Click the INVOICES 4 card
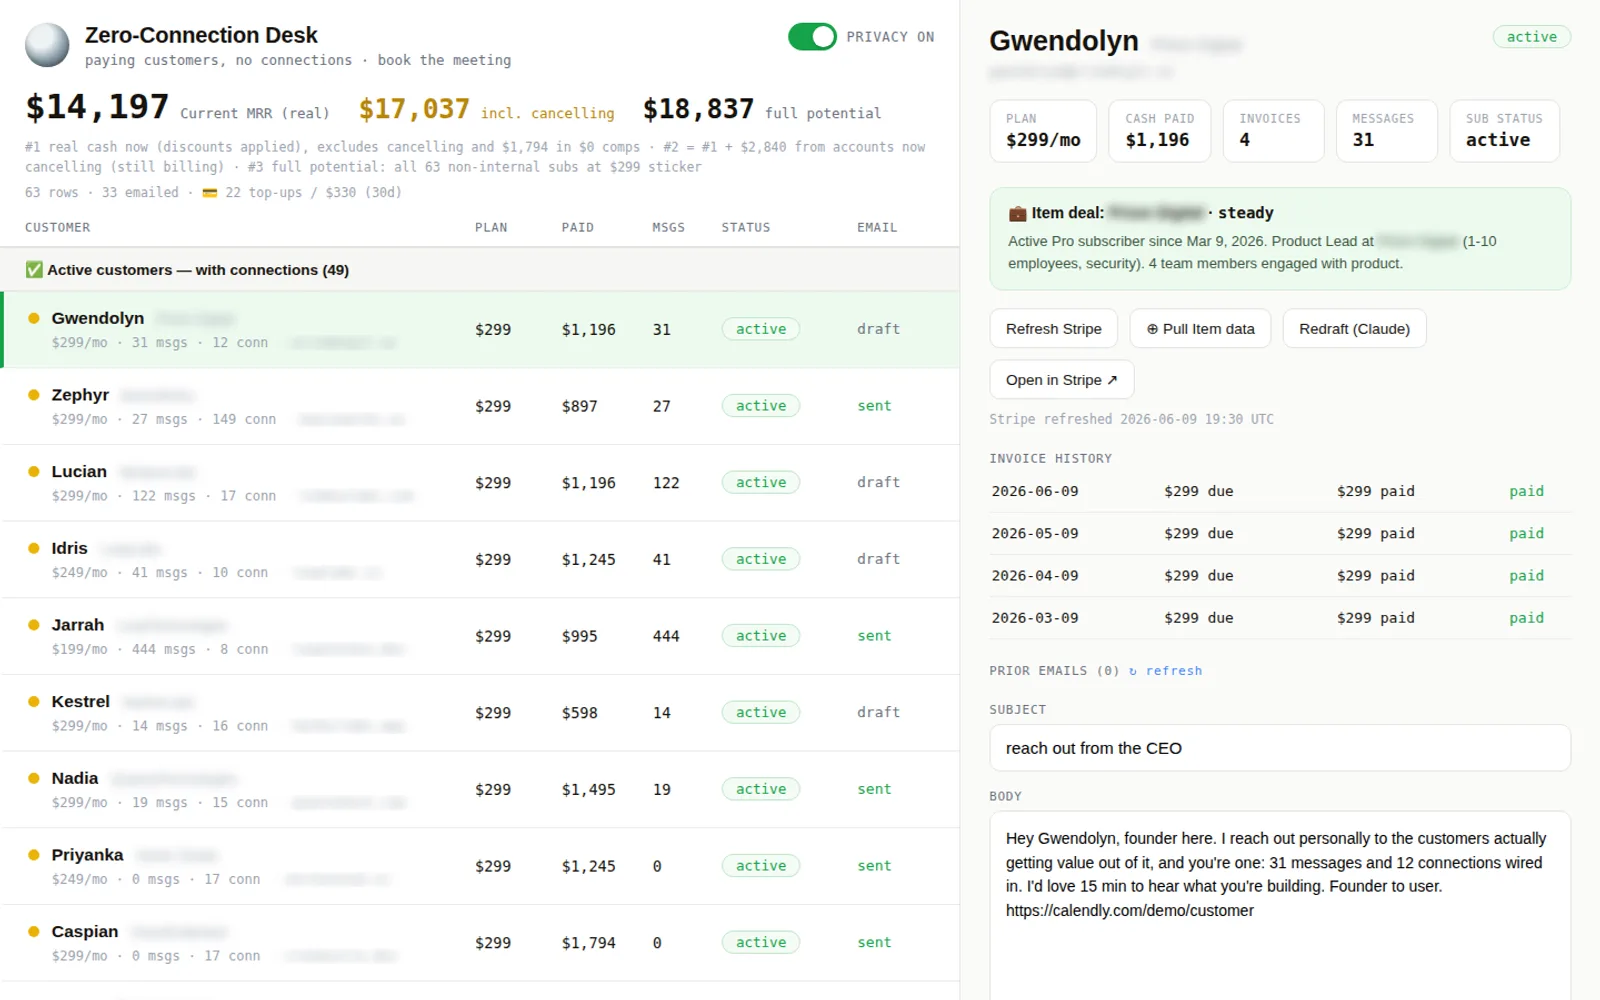The image size is (1600, 1000). point(1274,131)
